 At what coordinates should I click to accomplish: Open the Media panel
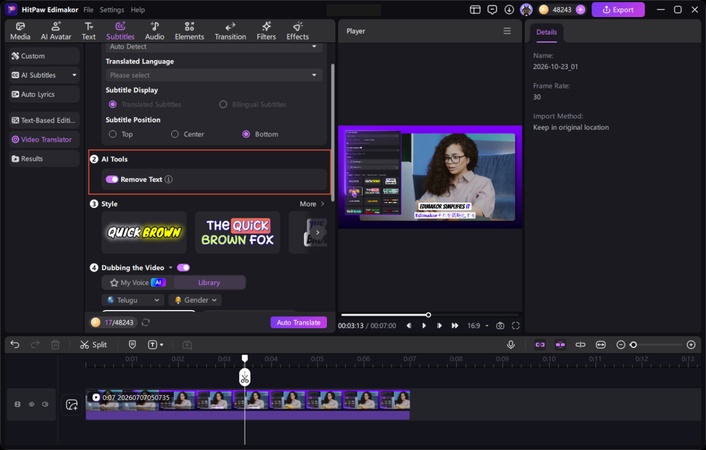click(x=20, y=31)
